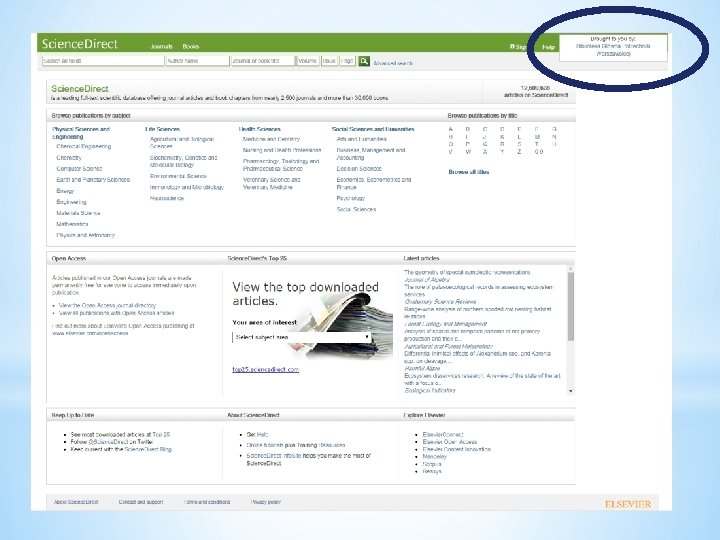Browse Nursing and Health Professions
Viewport: 720px width, 540px height.
282,150
